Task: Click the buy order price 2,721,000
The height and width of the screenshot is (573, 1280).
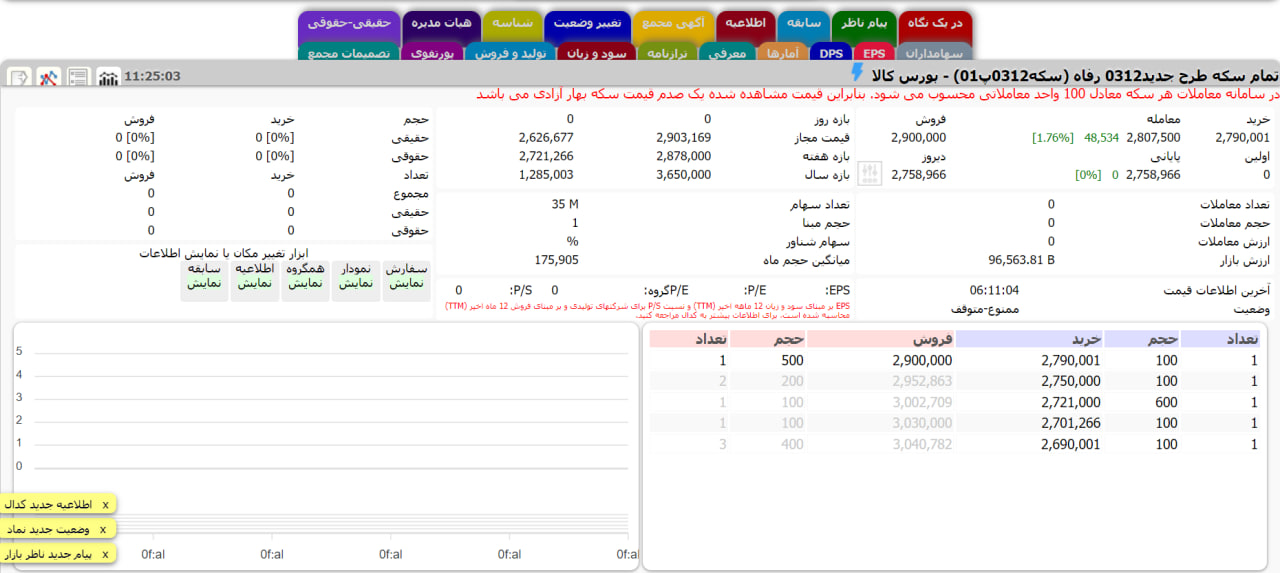Action: [x=1070, y=402]
